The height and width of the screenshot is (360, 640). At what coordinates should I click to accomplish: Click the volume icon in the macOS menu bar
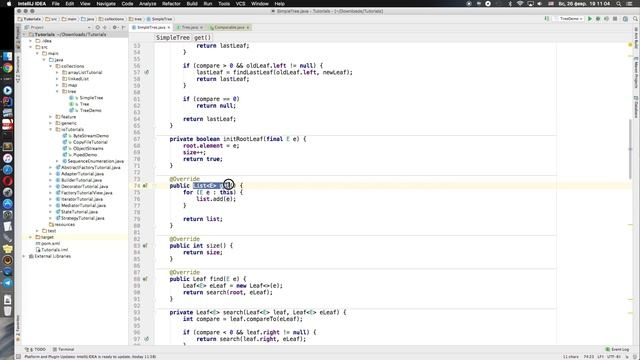pos(540,4)
